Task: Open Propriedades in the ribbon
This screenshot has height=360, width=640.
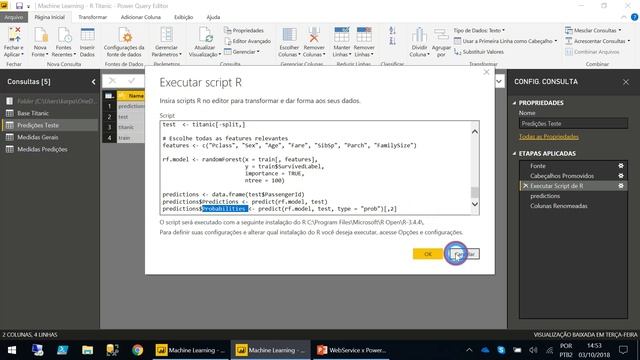Action: (244, 31)
